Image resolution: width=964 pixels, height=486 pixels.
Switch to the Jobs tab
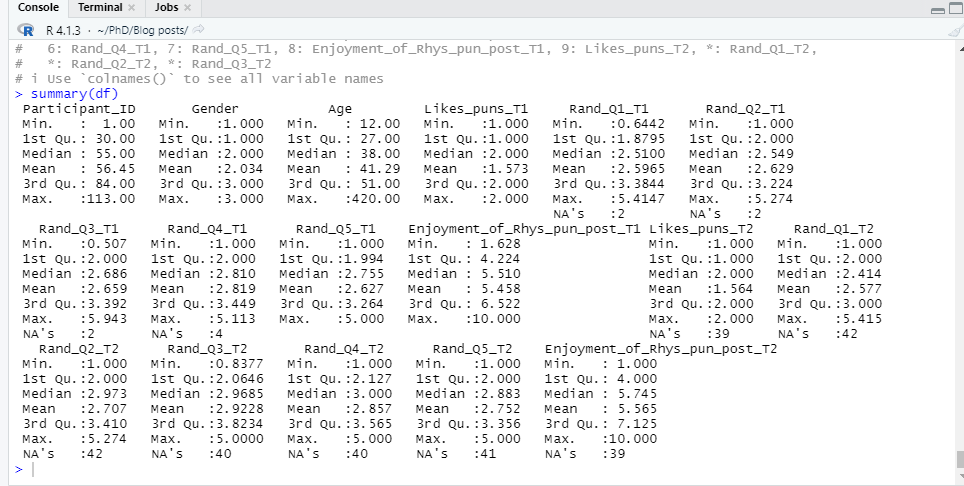[167, 8]
